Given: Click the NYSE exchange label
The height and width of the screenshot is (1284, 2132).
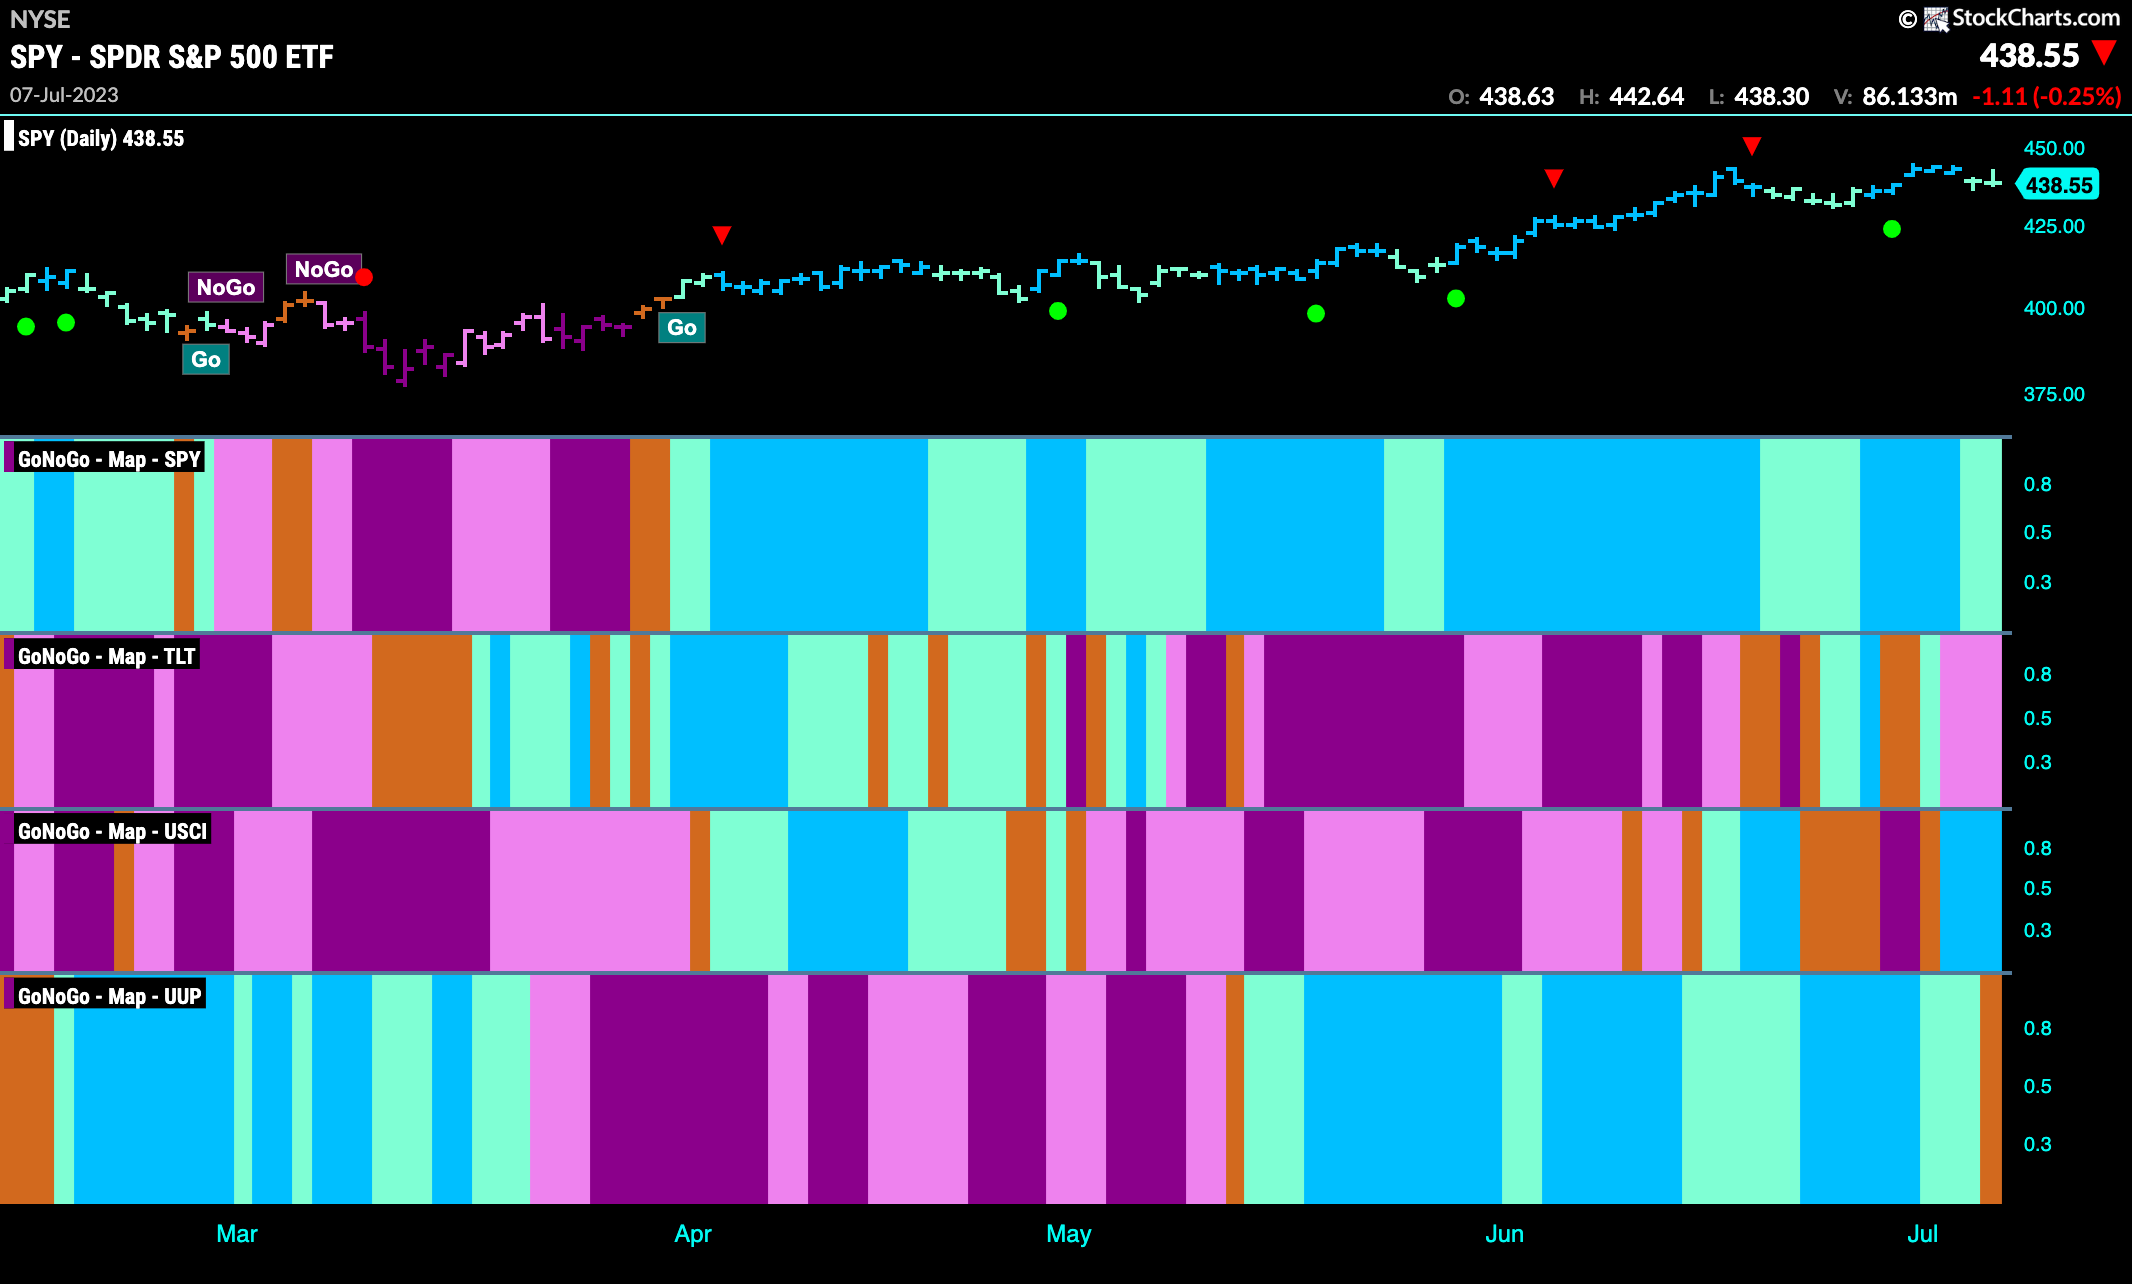Looking at the screenshot, I should coord(40,19).
